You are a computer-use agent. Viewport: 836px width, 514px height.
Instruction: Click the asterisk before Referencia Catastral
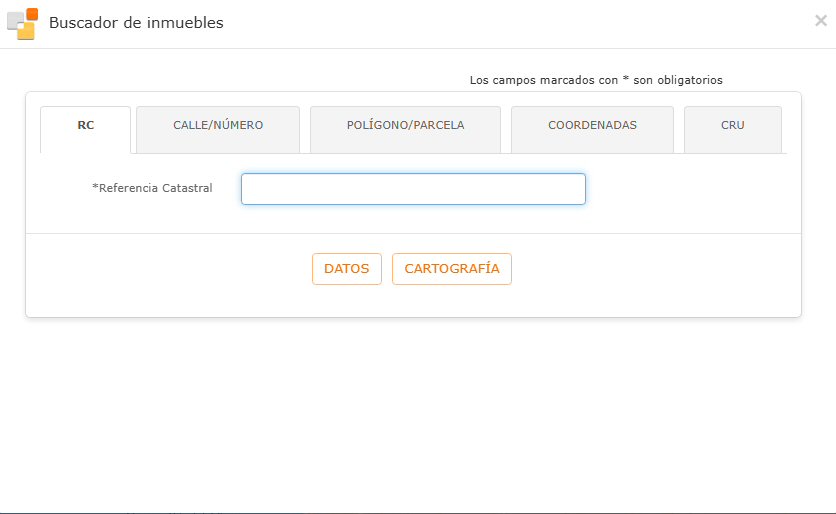[94, 187]
